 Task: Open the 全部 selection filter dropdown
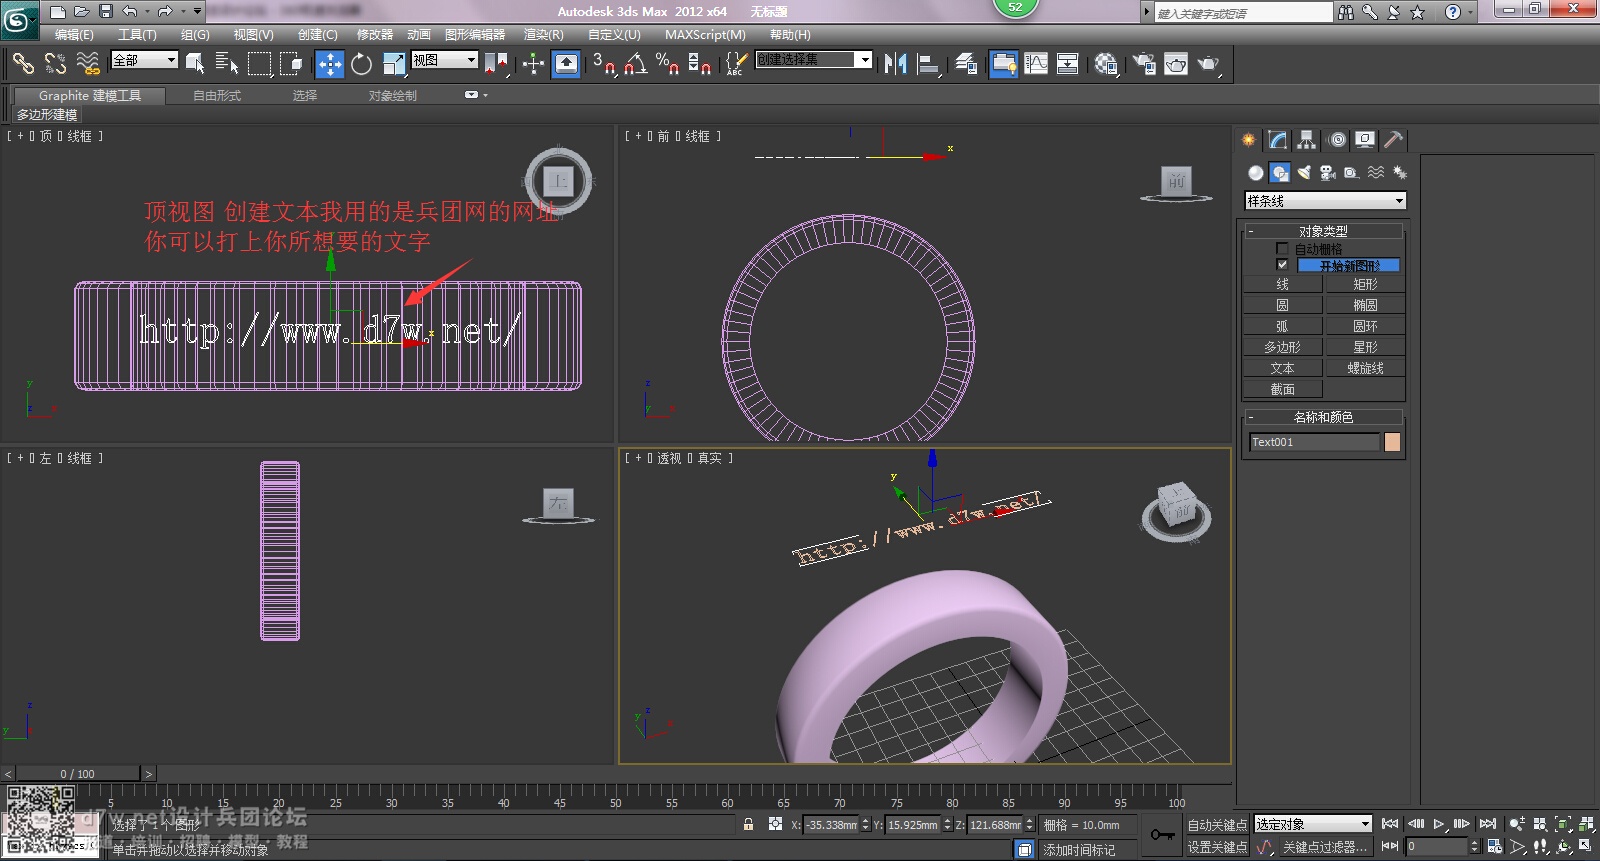point(144,60)
